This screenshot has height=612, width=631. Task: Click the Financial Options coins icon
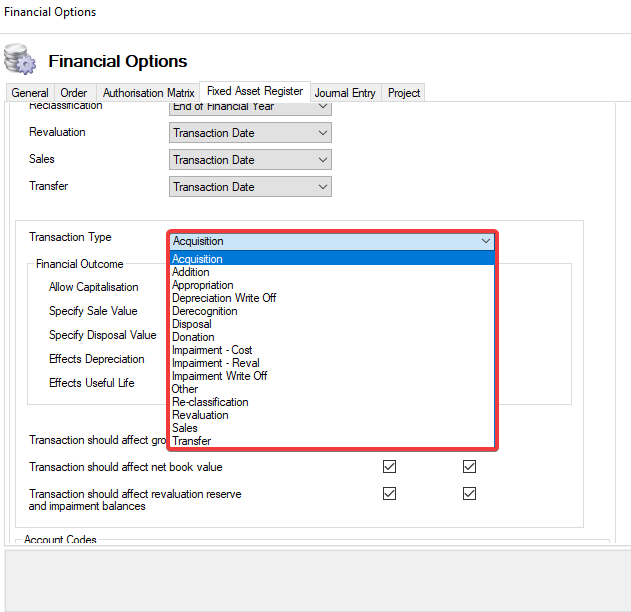[x=20, y=60]
